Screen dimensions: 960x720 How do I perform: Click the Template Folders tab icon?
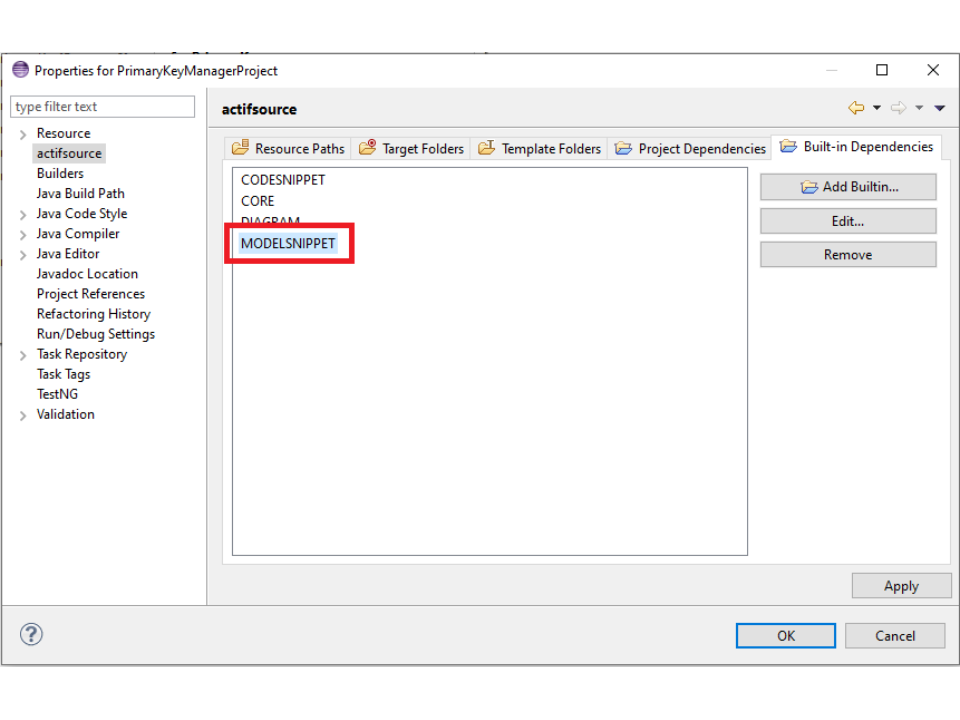pos(487,148)
